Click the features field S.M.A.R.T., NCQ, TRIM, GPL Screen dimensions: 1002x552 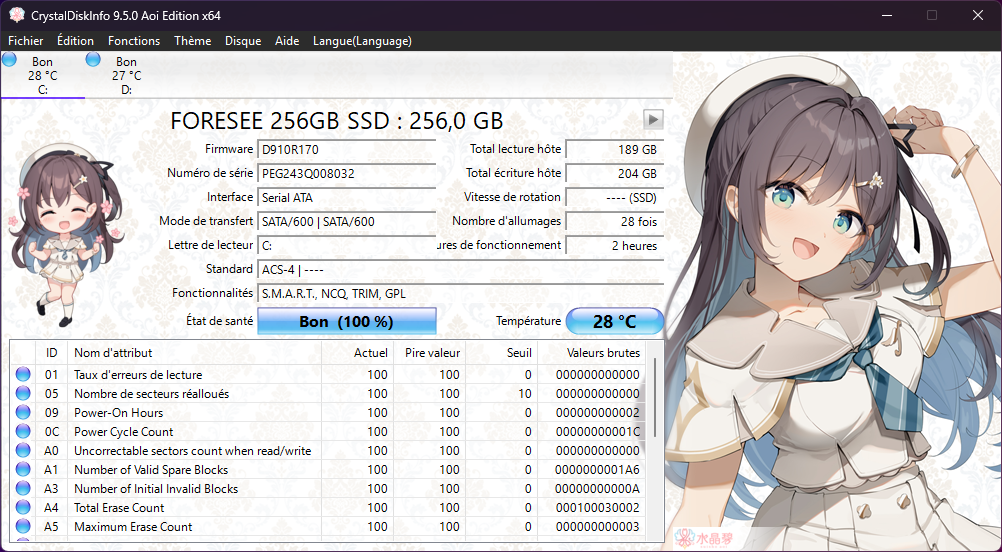460,294
